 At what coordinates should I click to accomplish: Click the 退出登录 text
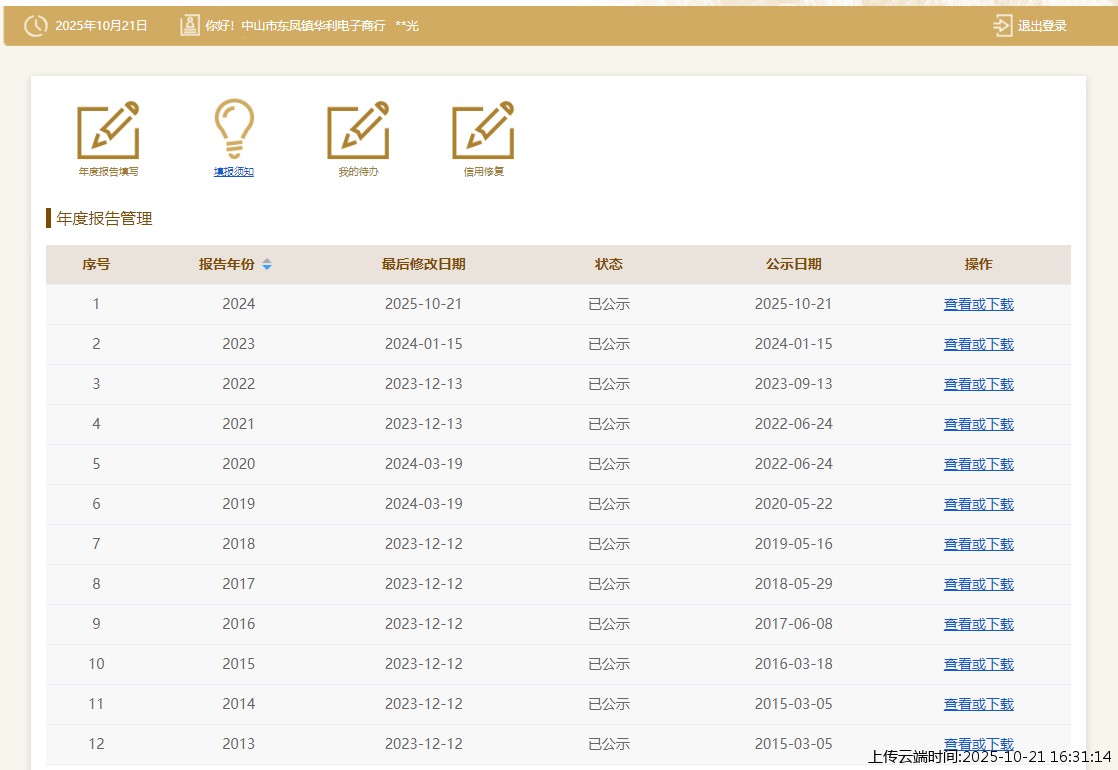[1042, 26]
